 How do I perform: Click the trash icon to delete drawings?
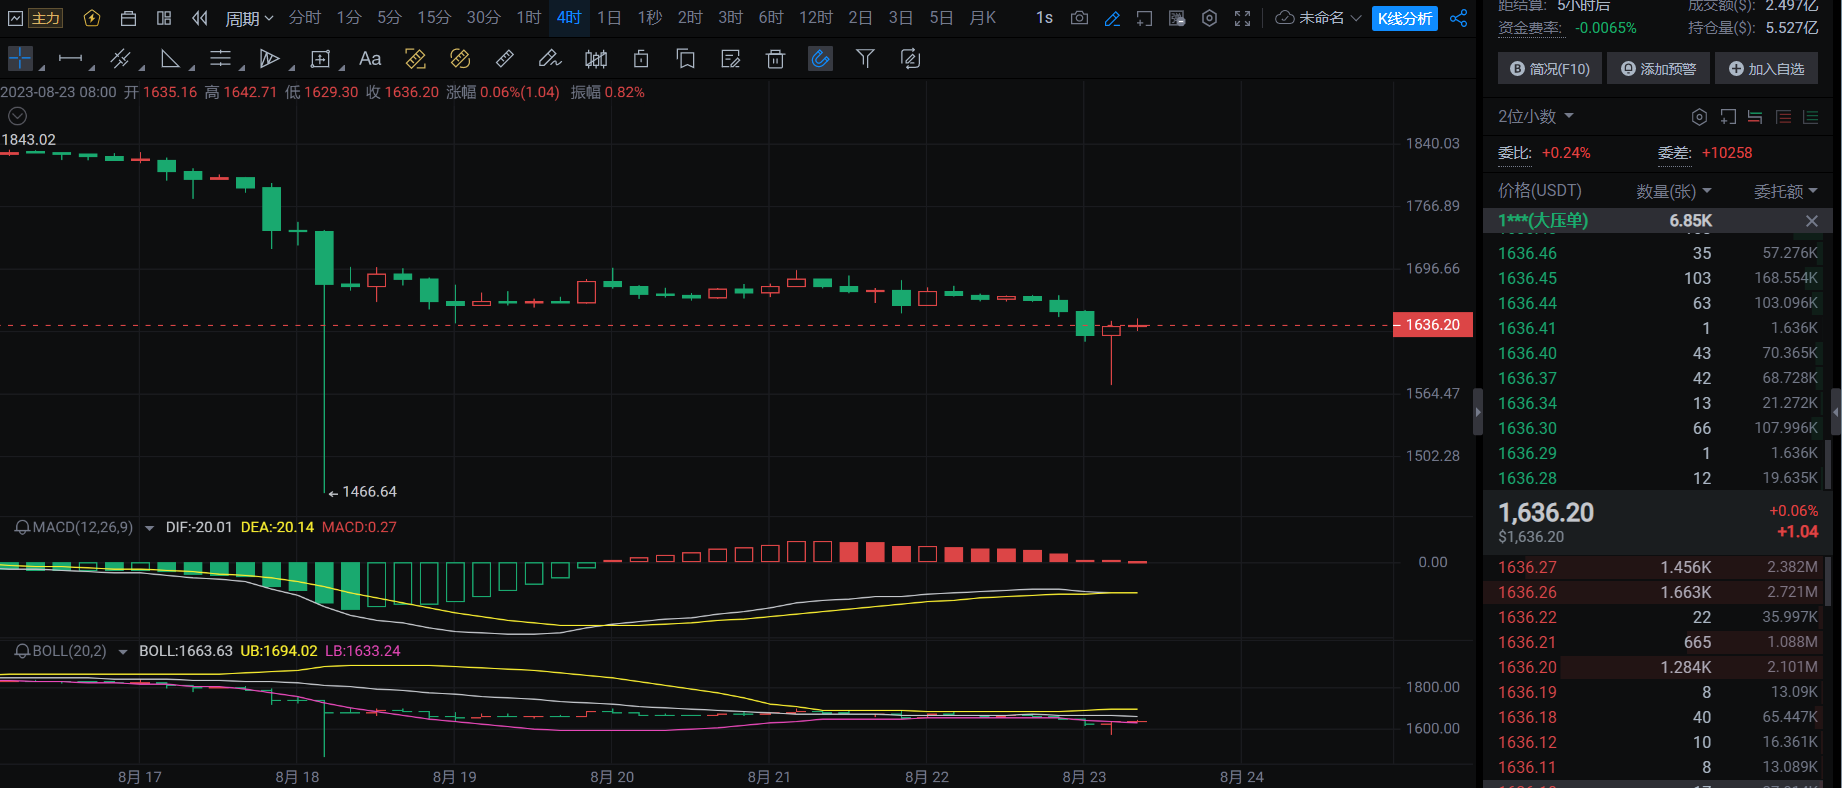775,59
